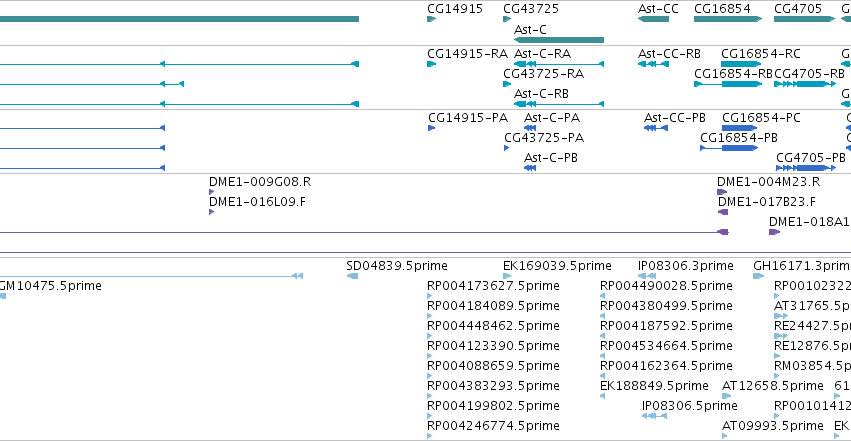
Task: Click the Ast-C gene feature bar
Action: (559, 40)
